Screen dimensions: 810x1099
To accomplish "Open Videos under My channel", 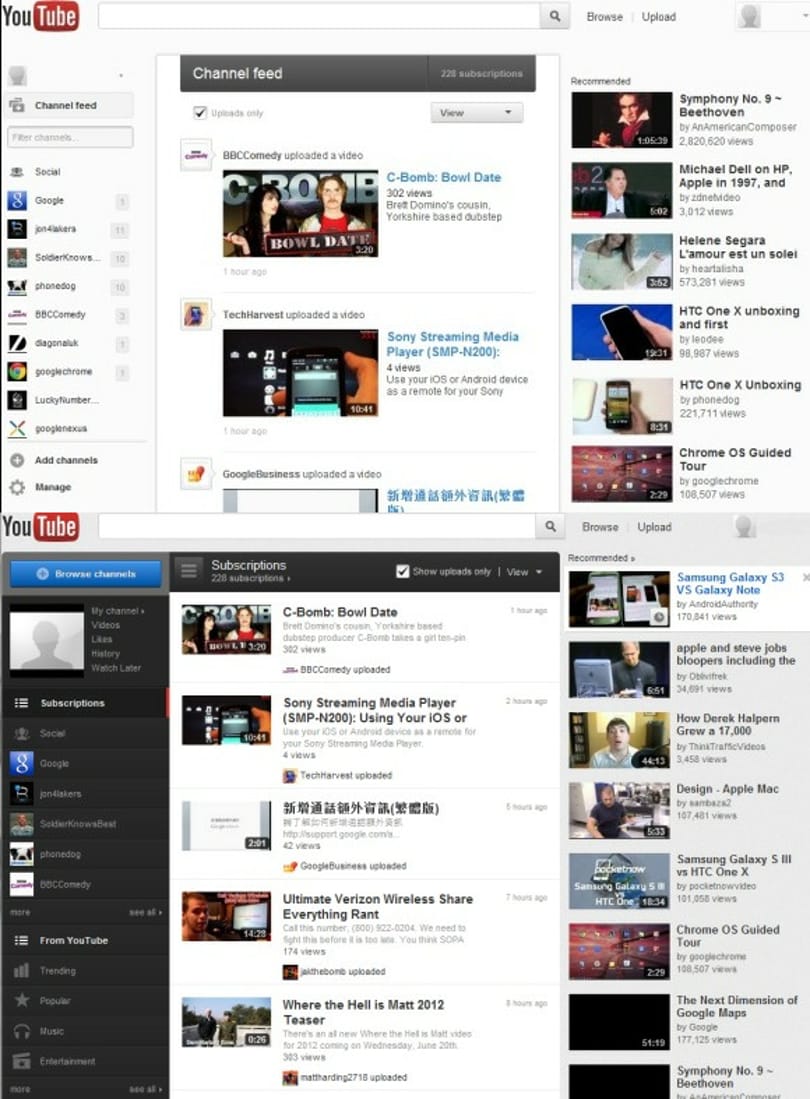I will [x=106, y=625].
